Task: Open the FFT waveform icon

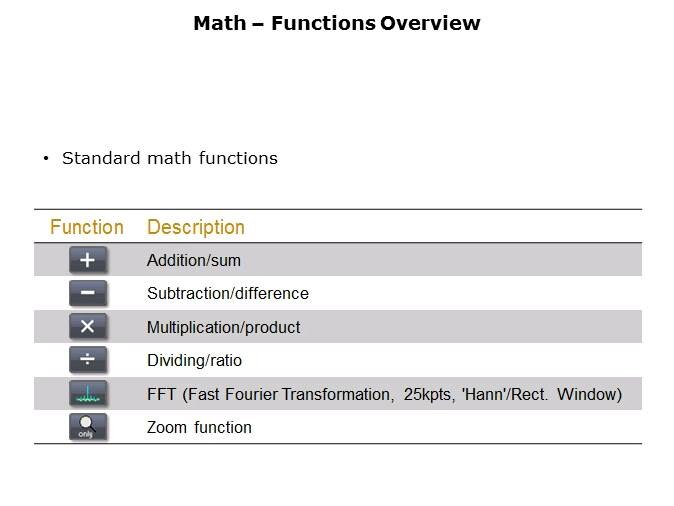Action: click(87, 394)
